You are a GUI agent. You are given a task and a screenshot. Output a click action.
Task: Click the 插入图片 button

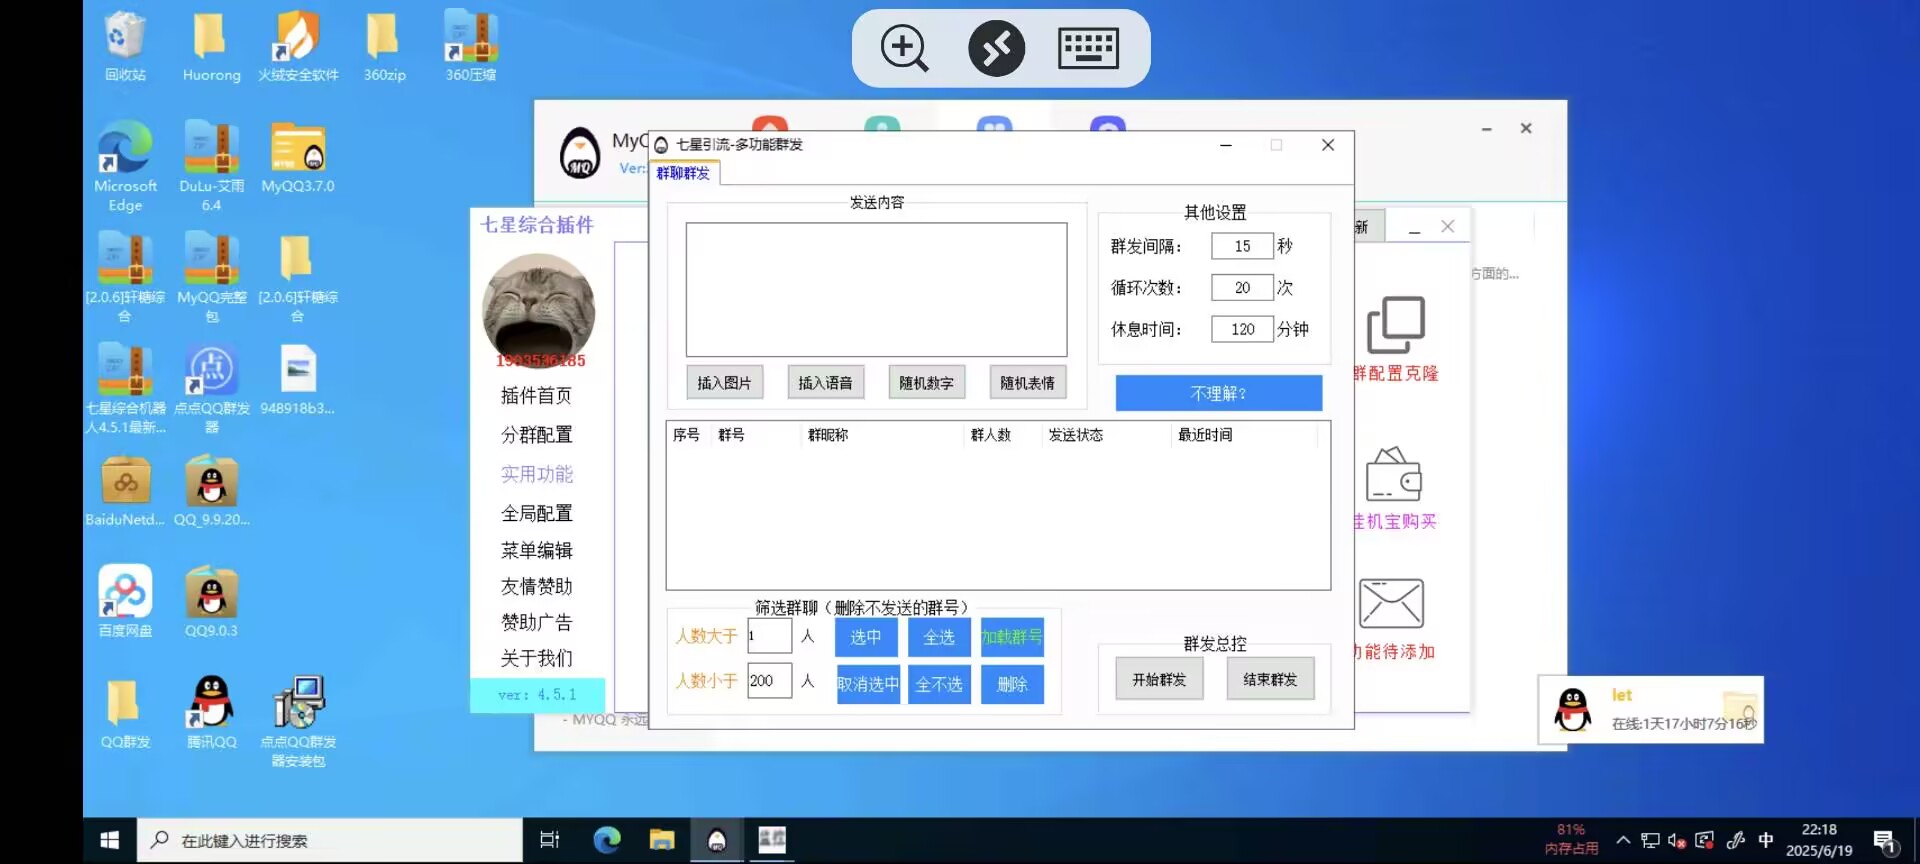point(724,383)
